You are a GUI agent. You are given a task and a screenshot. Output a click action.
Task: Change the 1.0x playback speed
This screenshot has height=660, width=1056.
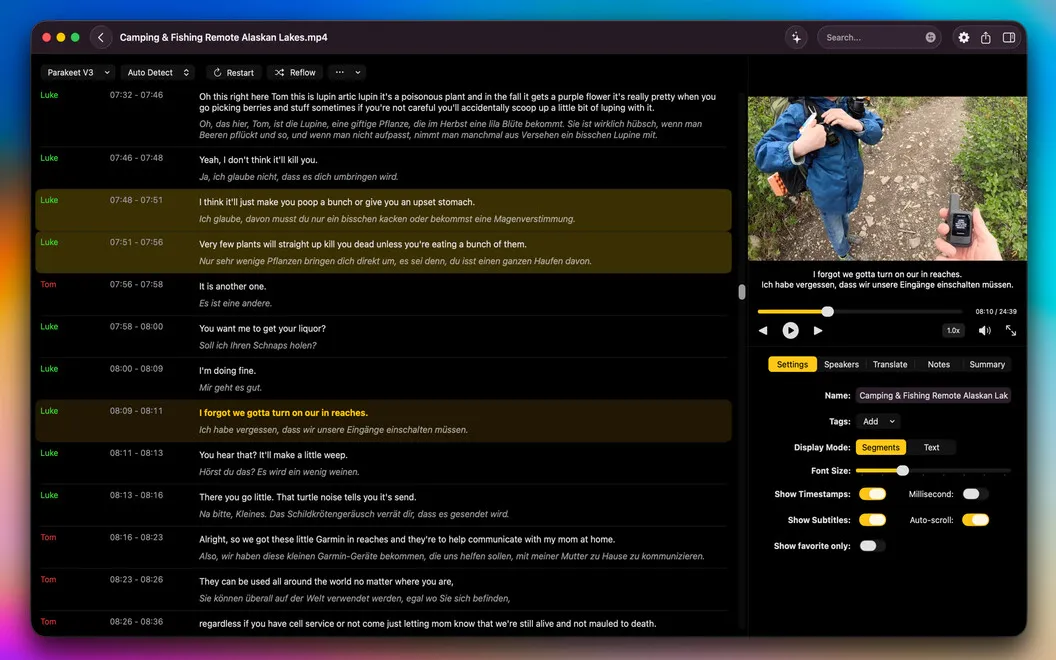click(x=953, y=331)
